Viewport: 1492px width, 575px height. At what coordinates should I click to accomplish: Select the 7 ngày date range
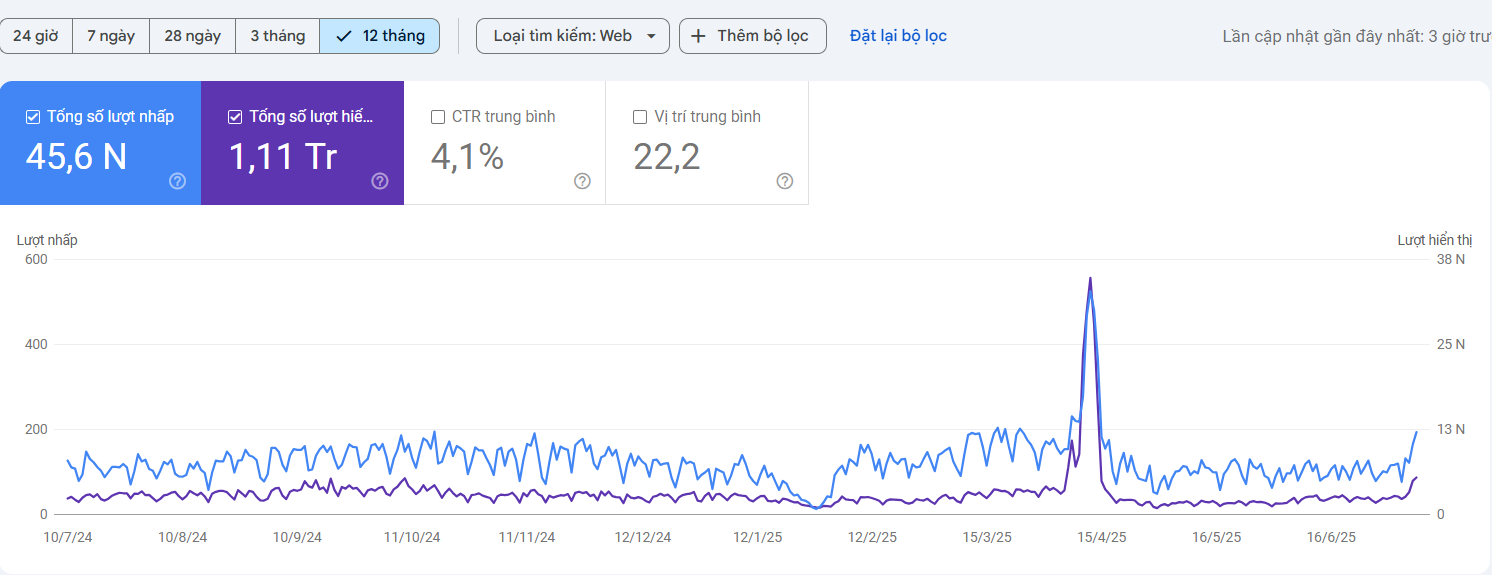111,36
